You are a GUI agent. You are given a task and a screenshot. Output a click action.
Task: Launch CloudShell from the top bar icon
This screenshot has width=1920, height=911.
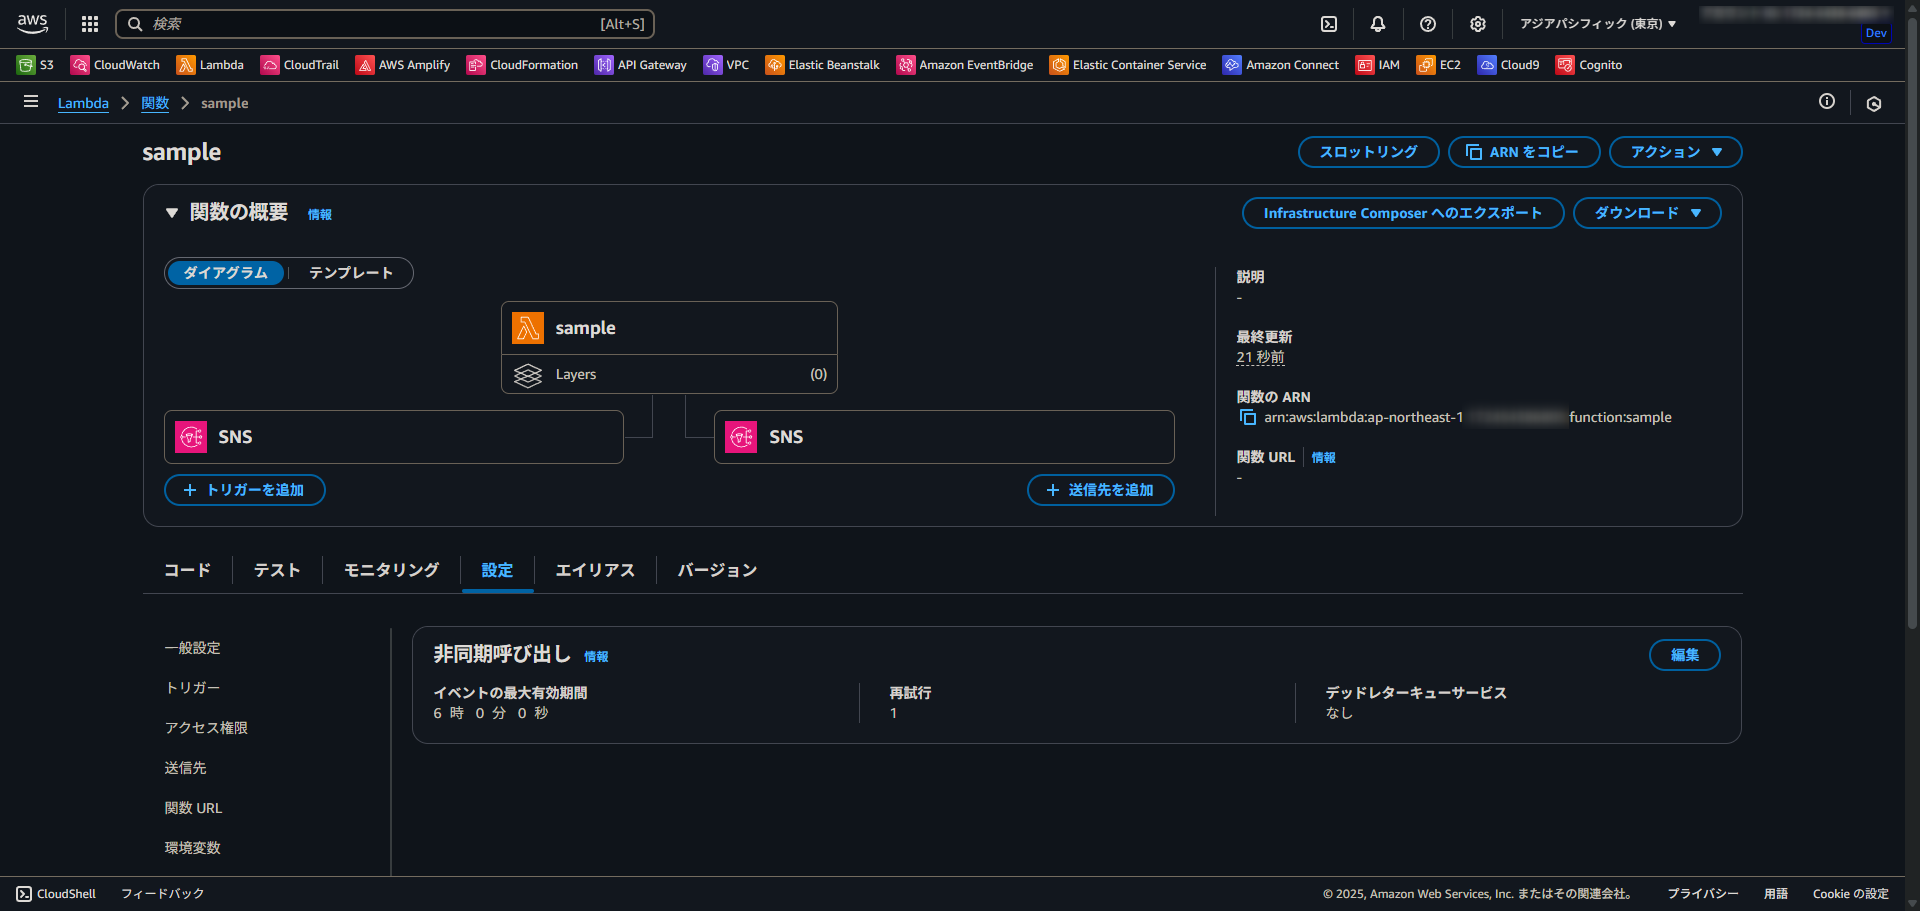point(1329,24)
